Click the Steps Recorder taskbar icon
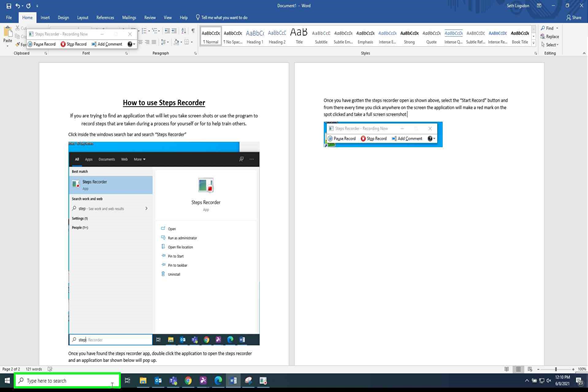 coord(263,381)
